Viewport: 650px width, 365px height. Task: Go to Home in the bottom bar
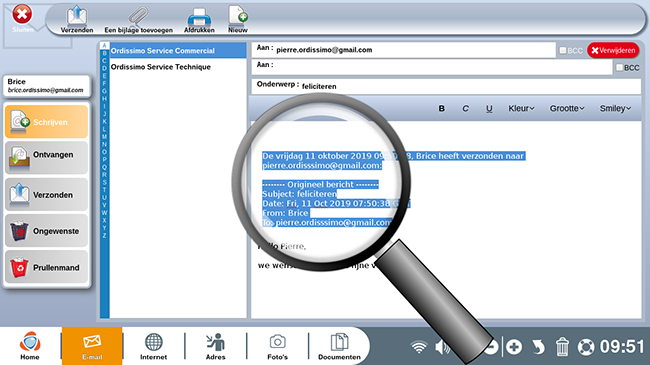pyautogui.click(x=30, y=346)
